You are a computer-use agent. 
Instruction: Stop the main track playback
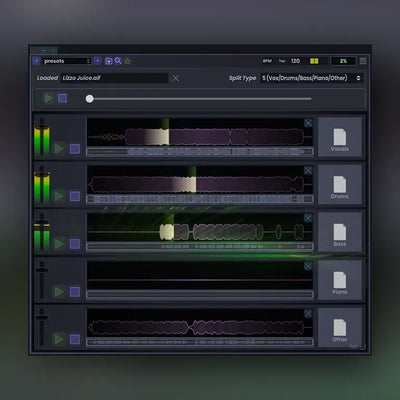click(x=62, y=98)
